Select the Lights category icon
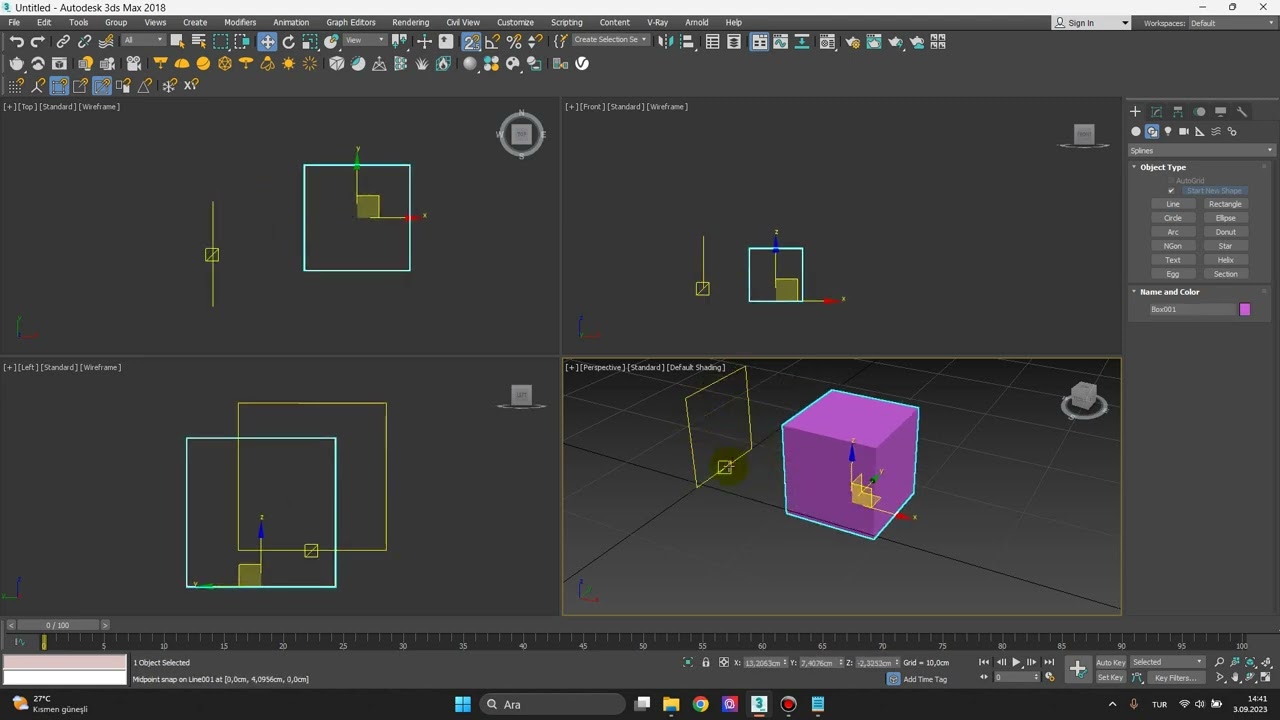The image size is (1280, 720). click(x=1168, y=131)
